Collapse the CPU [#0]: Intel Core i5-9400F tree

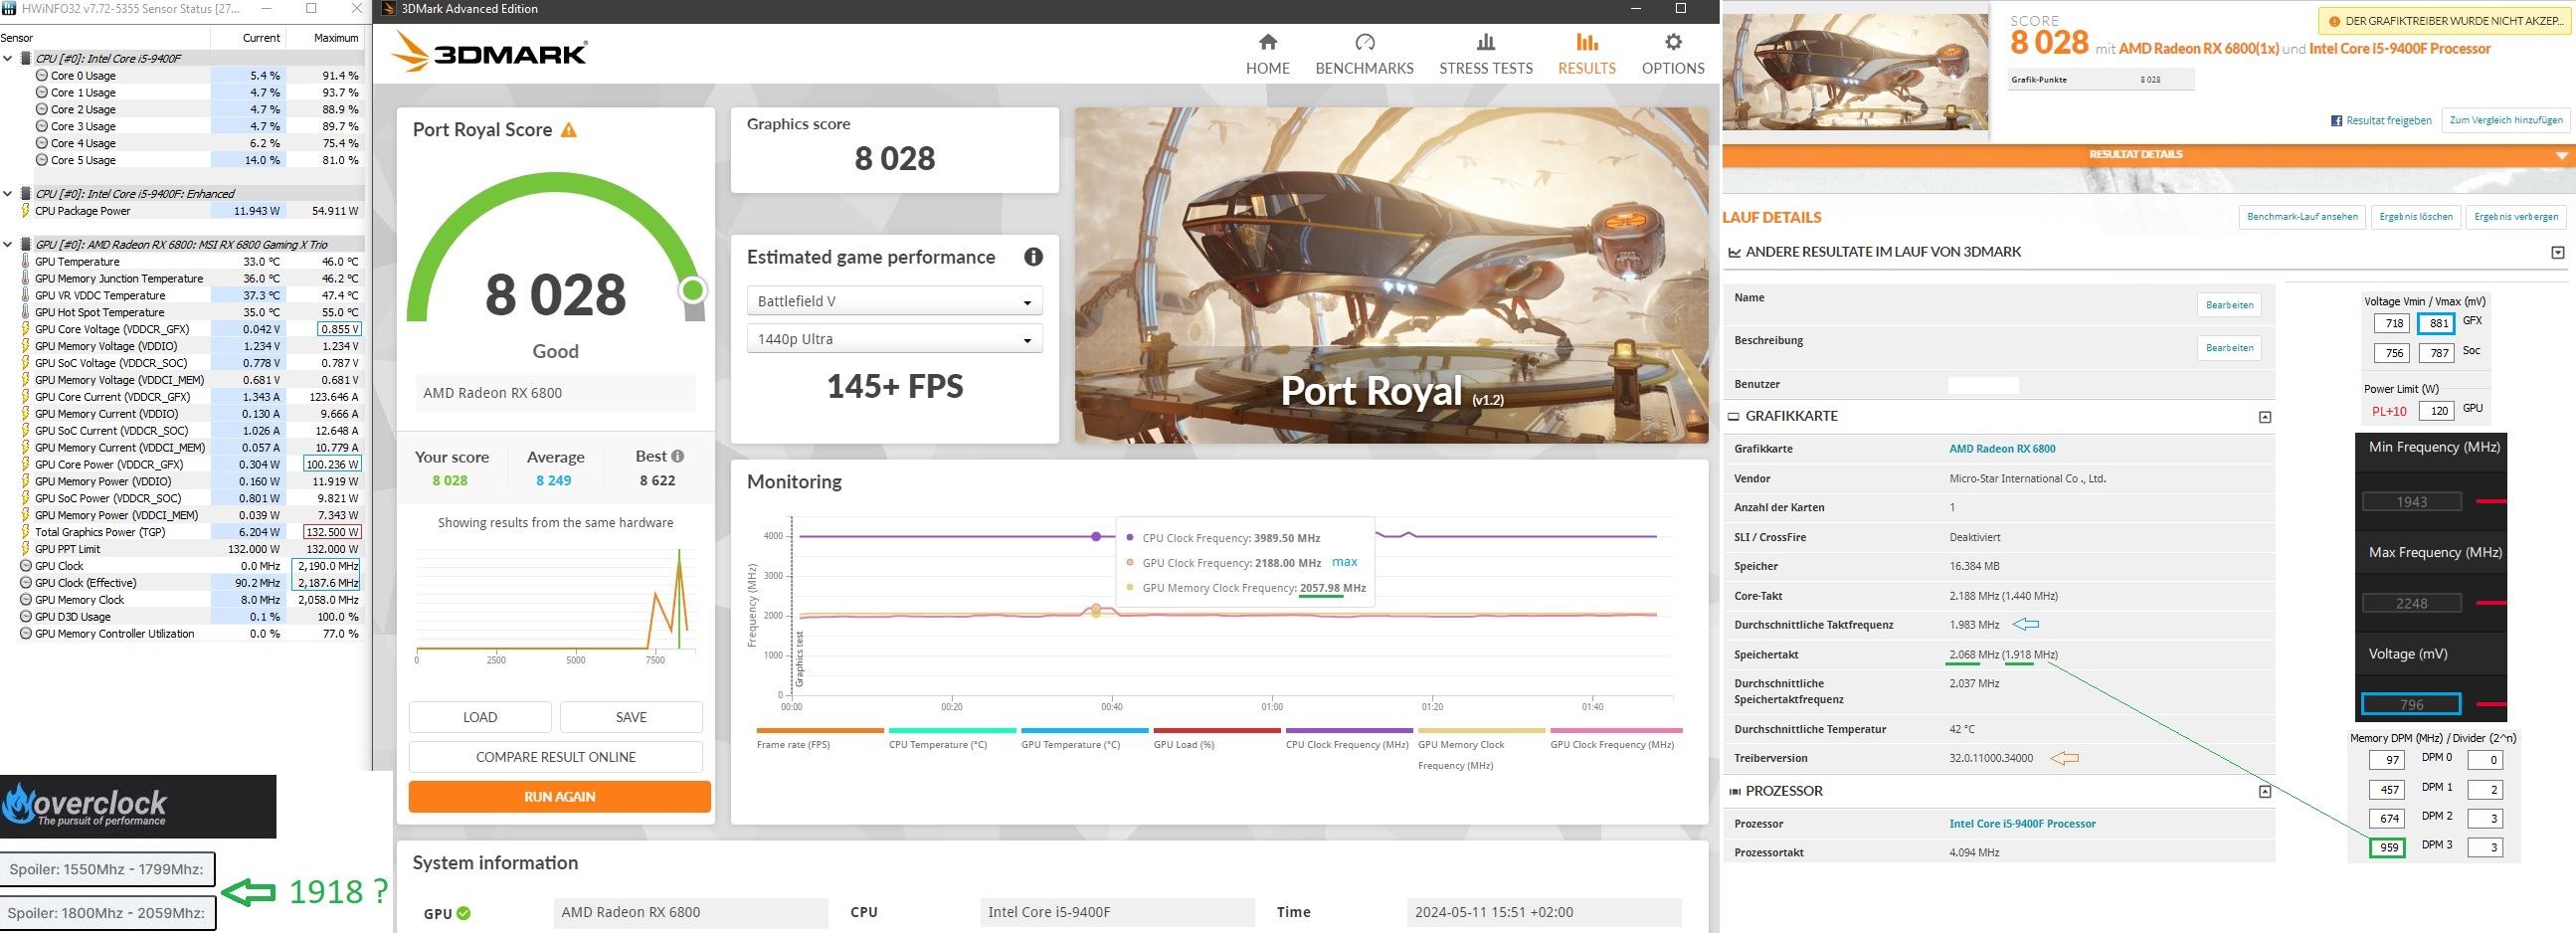pos(8,58)
